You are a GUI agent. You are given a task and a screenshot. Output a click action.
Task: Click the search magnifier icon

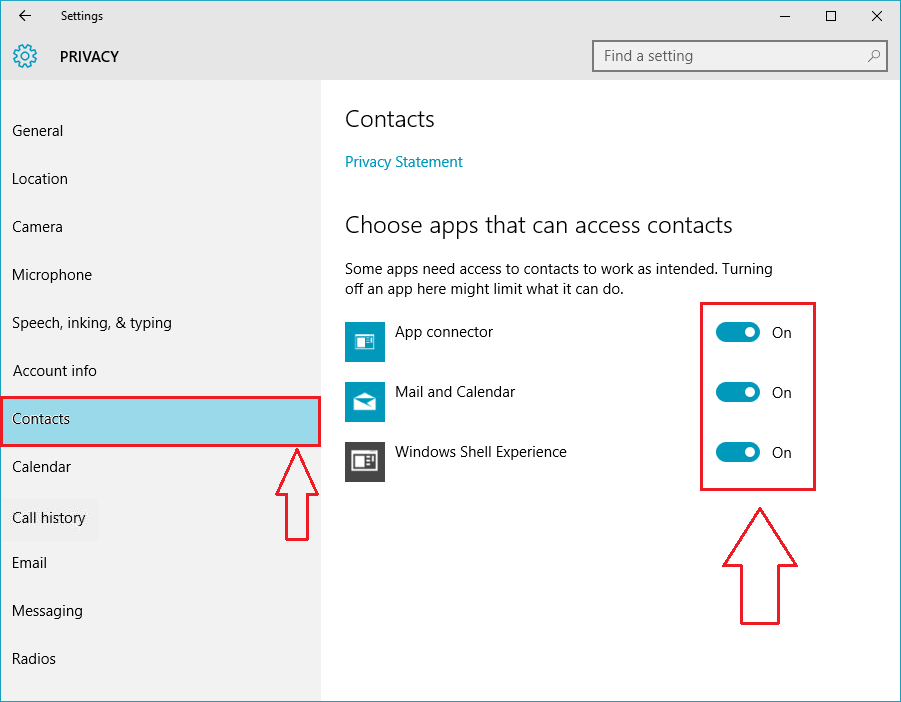click(x=873, y=56)
